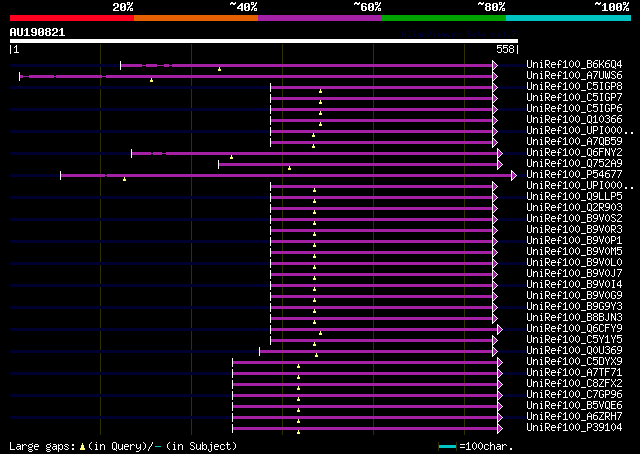Viewport: 640px width, 454px height.
Task: Click the UniRef100_B8BJN3 hit name
Action: pyautogui.click(x=574, y=318)
